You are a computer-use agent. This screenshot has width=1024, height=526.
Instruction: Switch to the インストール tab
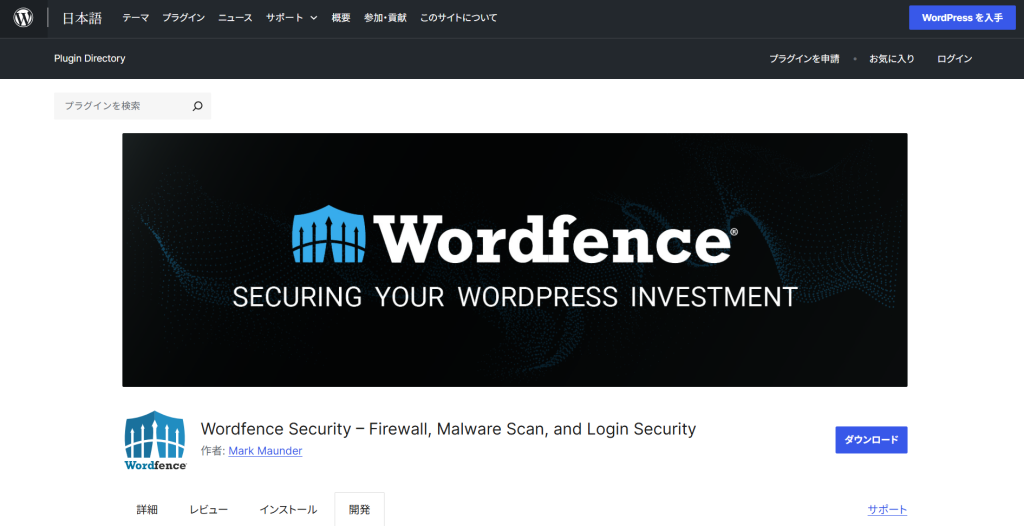click(x=288, y=510)
